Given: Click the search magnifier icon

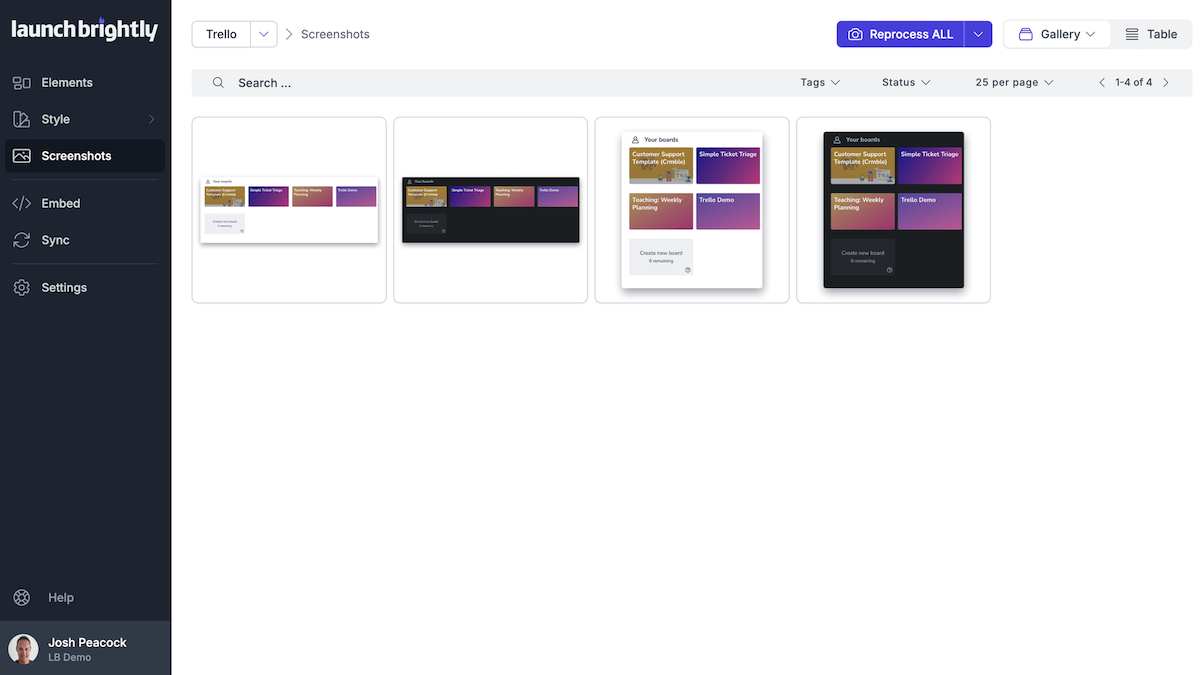Looking at the screenshot, I should click(x=218, y=83).
